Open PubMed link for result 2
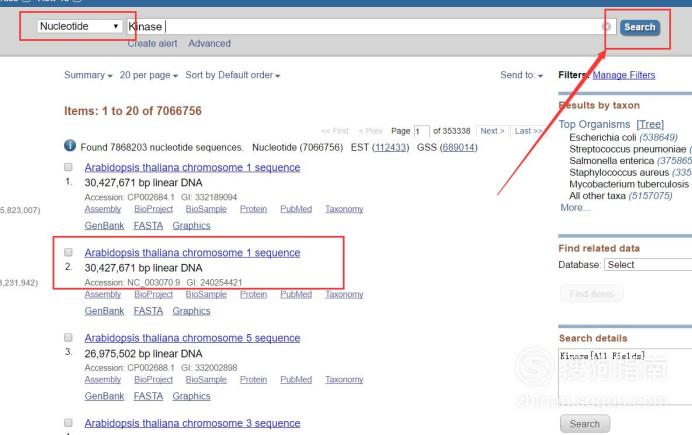 point(296,294)
